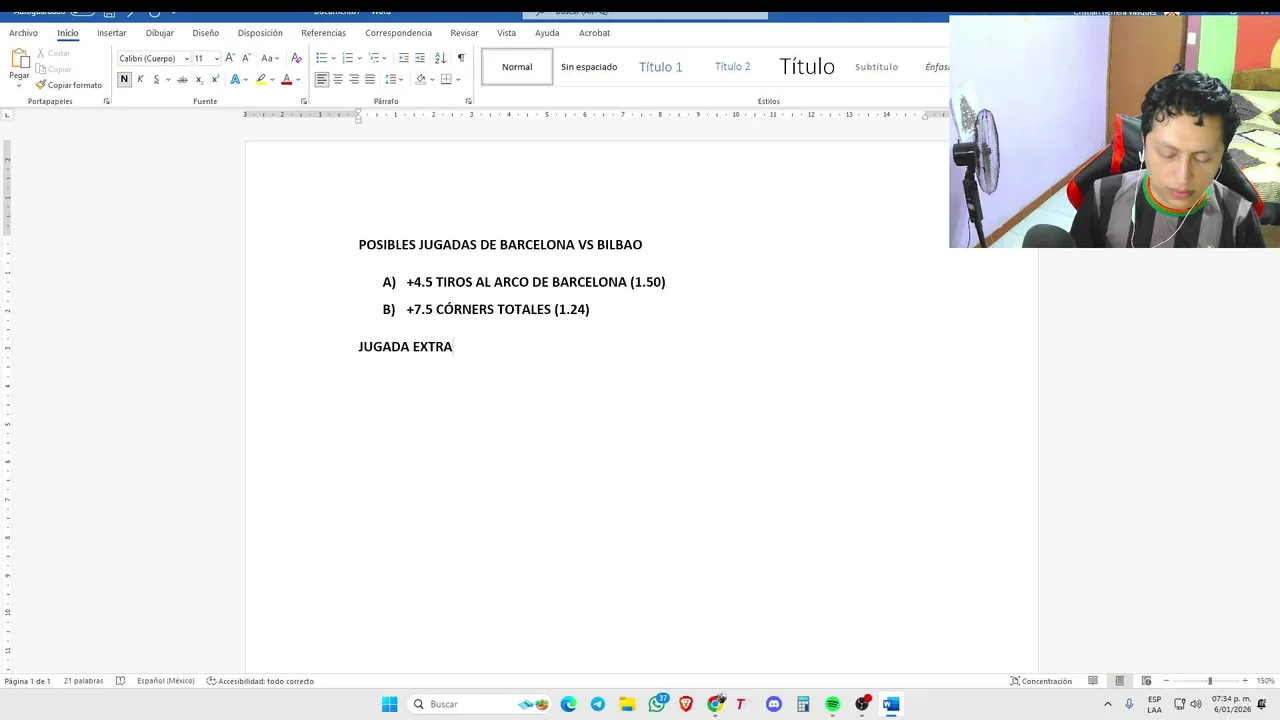Adjust the zoom slider handle
The image size is (1280, 720).
[x=1209, y=681]
